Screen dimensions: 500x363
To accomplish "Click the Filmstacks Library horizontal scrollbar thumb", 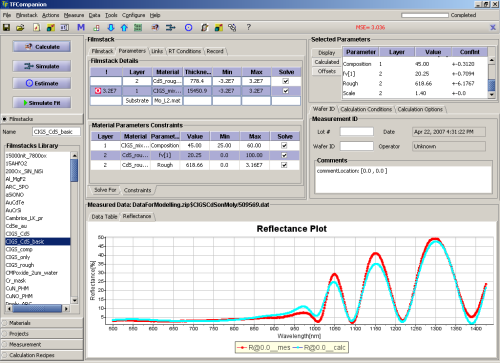I will (37, 309).
